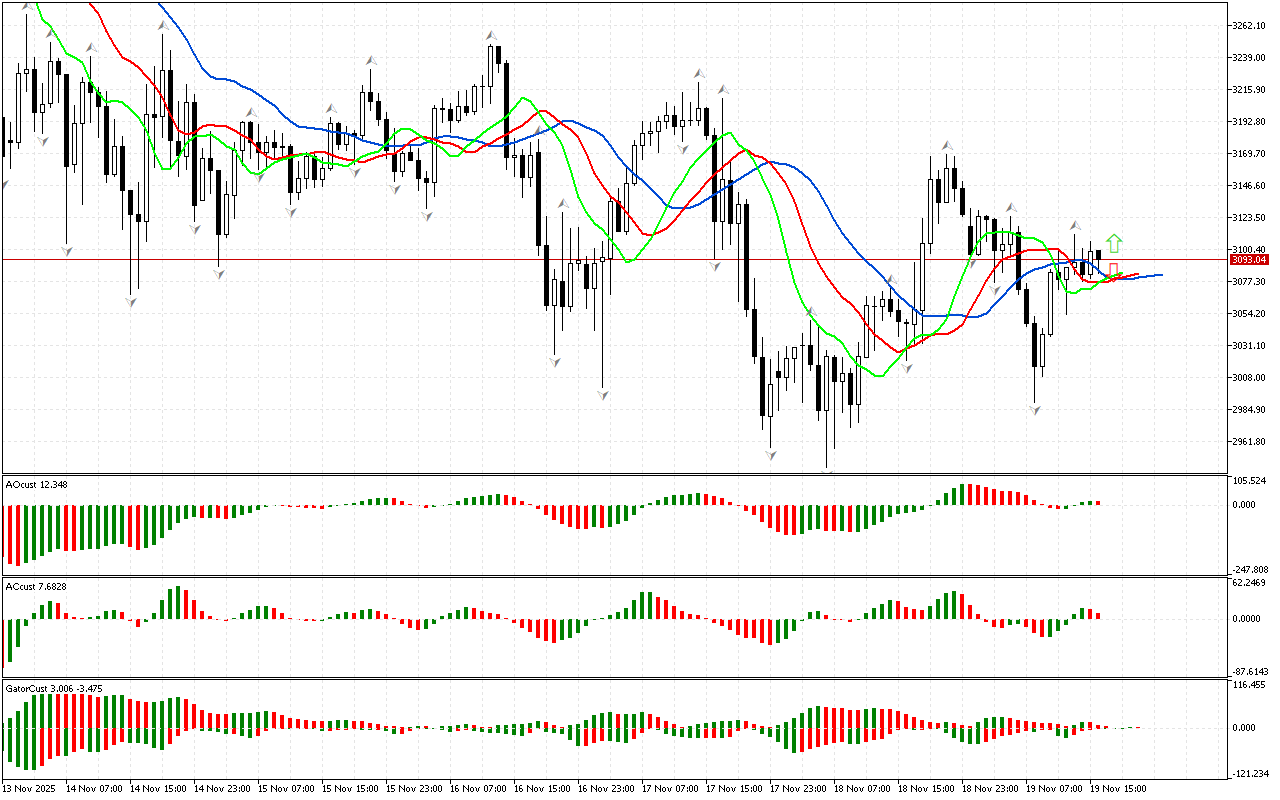The image size is (1280, 800).
Task: Select the up fractal above the 18 Nov 15:00 high
Action: (946, 146)
